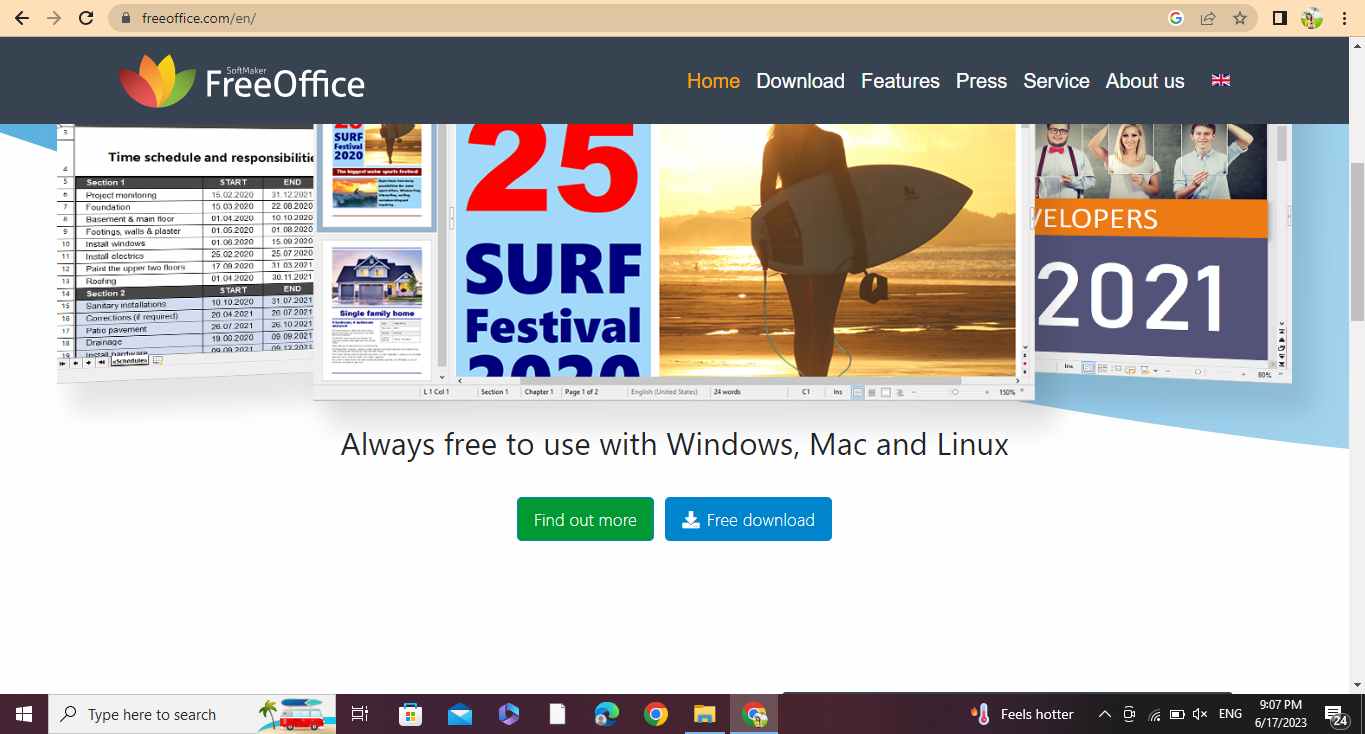Click the speaker volume tray icon
The image size is (1365, 734).
[1200, 714]
